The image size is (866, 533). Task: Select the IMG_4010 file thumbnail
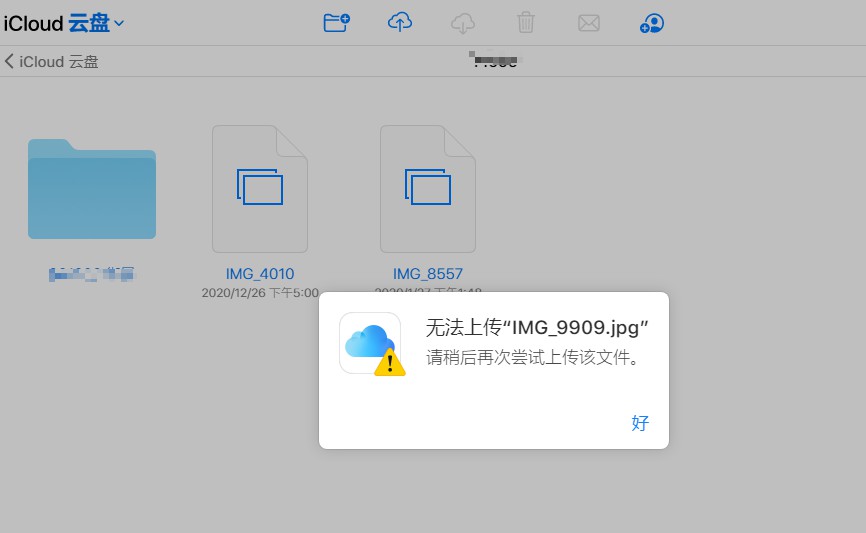point(260,189)
